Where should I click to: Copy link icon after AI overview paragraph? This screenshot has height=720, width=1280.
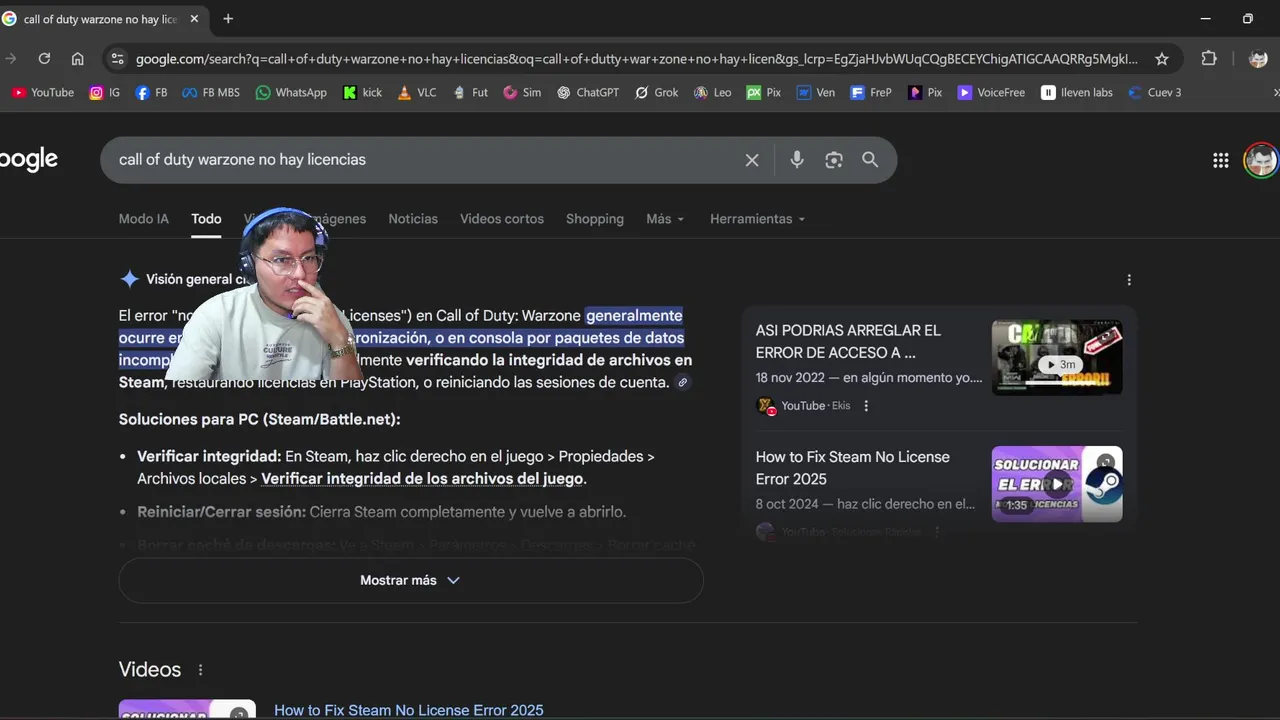pyautogui.click(x=683, y=383)
